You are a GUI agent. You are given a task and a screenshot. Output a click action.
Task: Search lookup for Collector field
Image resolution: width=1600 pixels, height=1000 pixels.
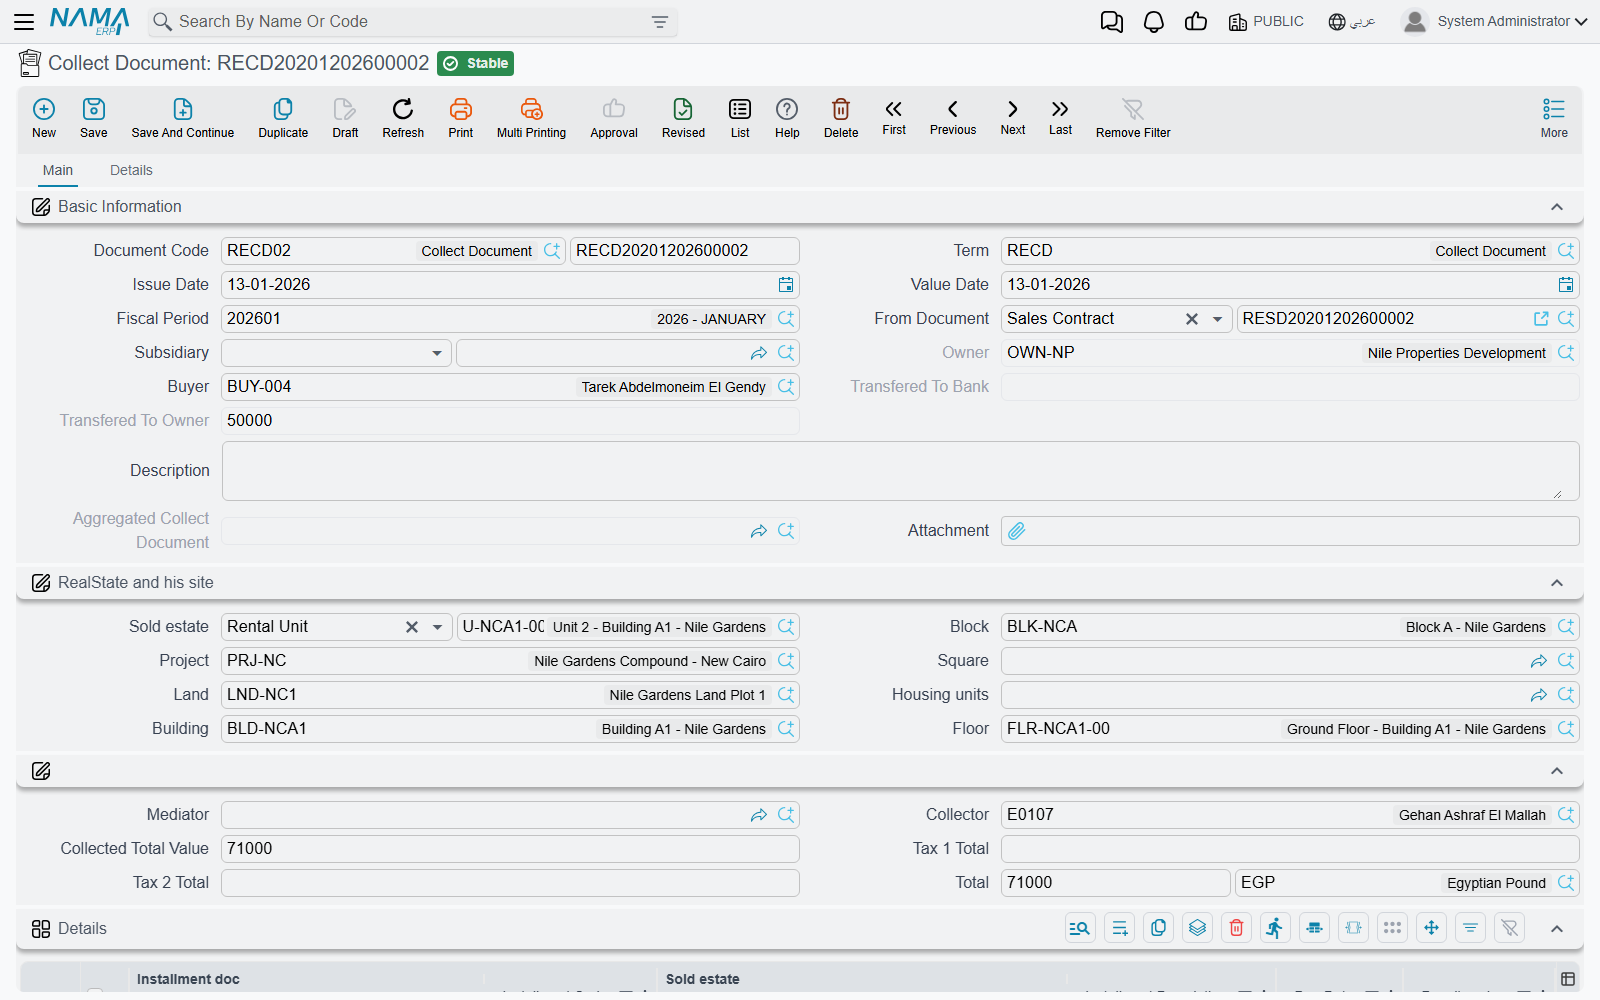[1566, 815]
